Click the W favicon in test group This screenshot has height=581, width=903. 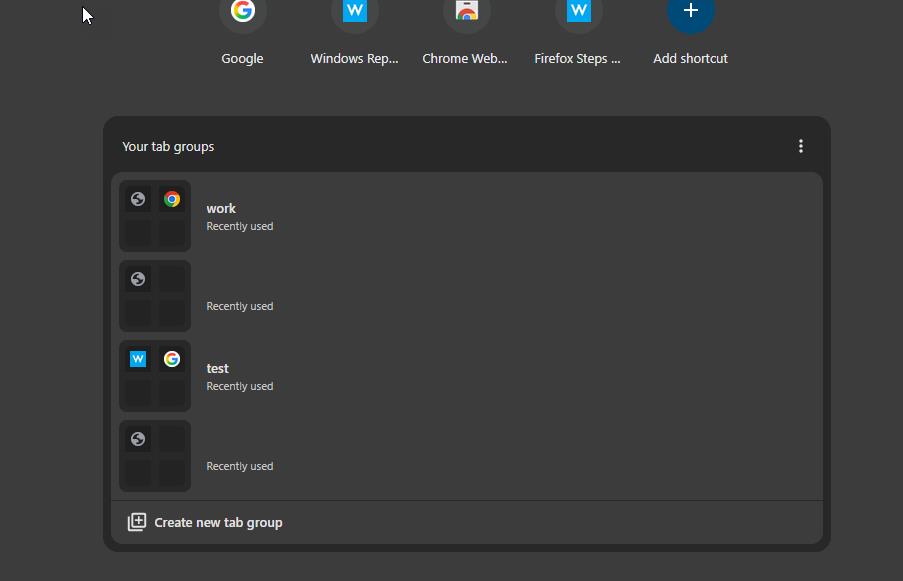(138, 359)
